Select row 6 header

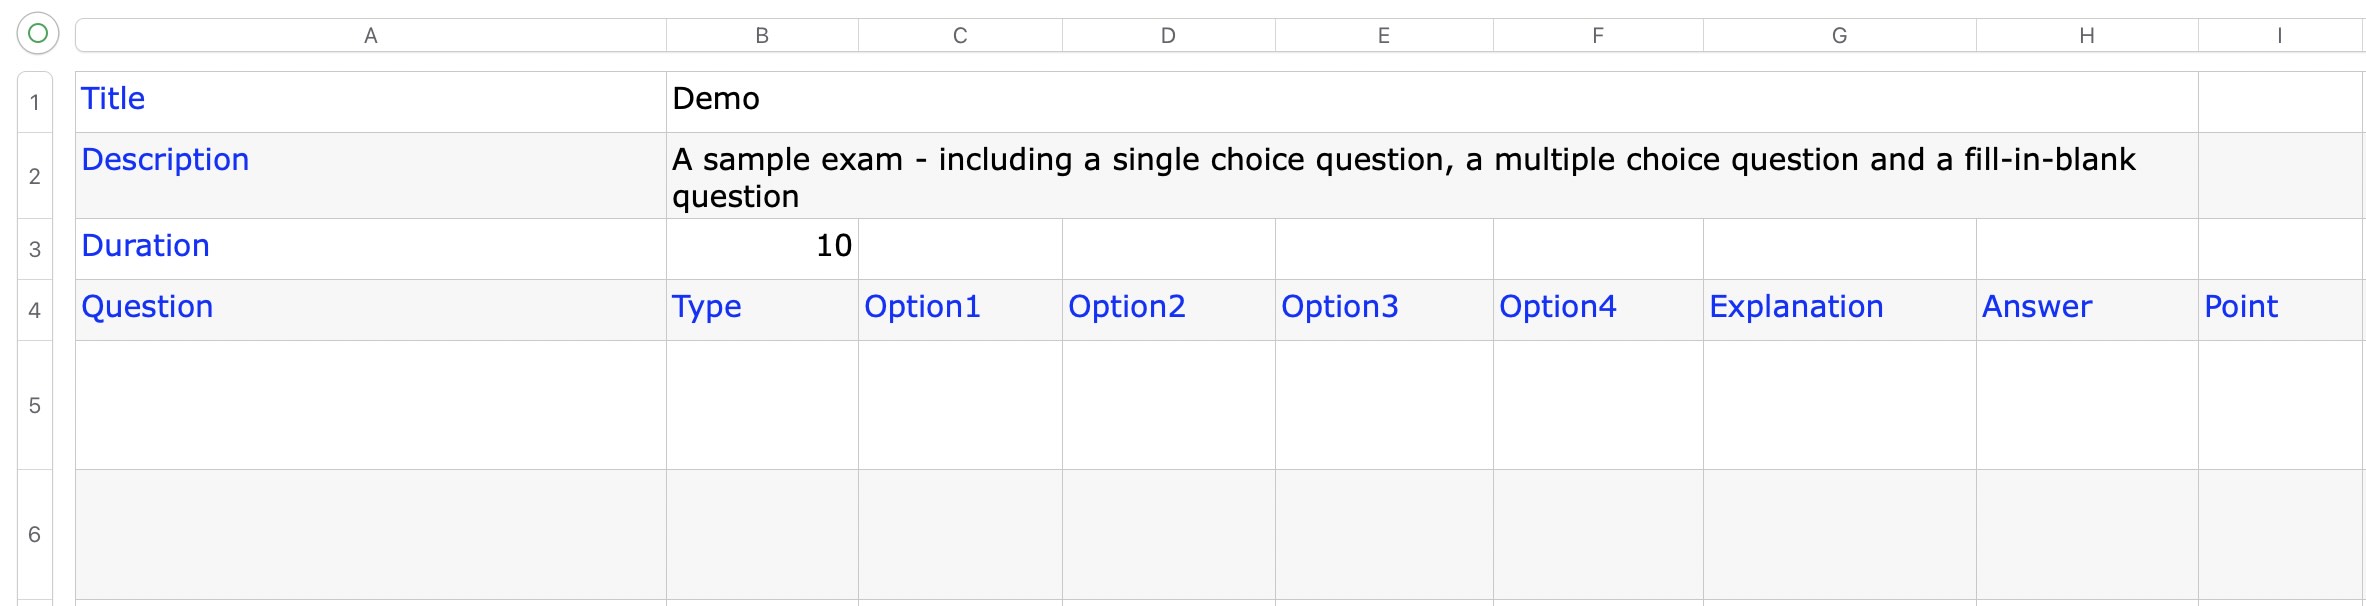[x=35, y=534]
